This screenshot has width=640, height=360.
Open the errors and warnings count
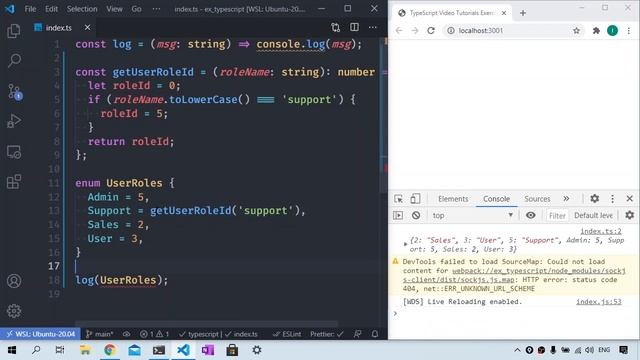tap(154, 334)
